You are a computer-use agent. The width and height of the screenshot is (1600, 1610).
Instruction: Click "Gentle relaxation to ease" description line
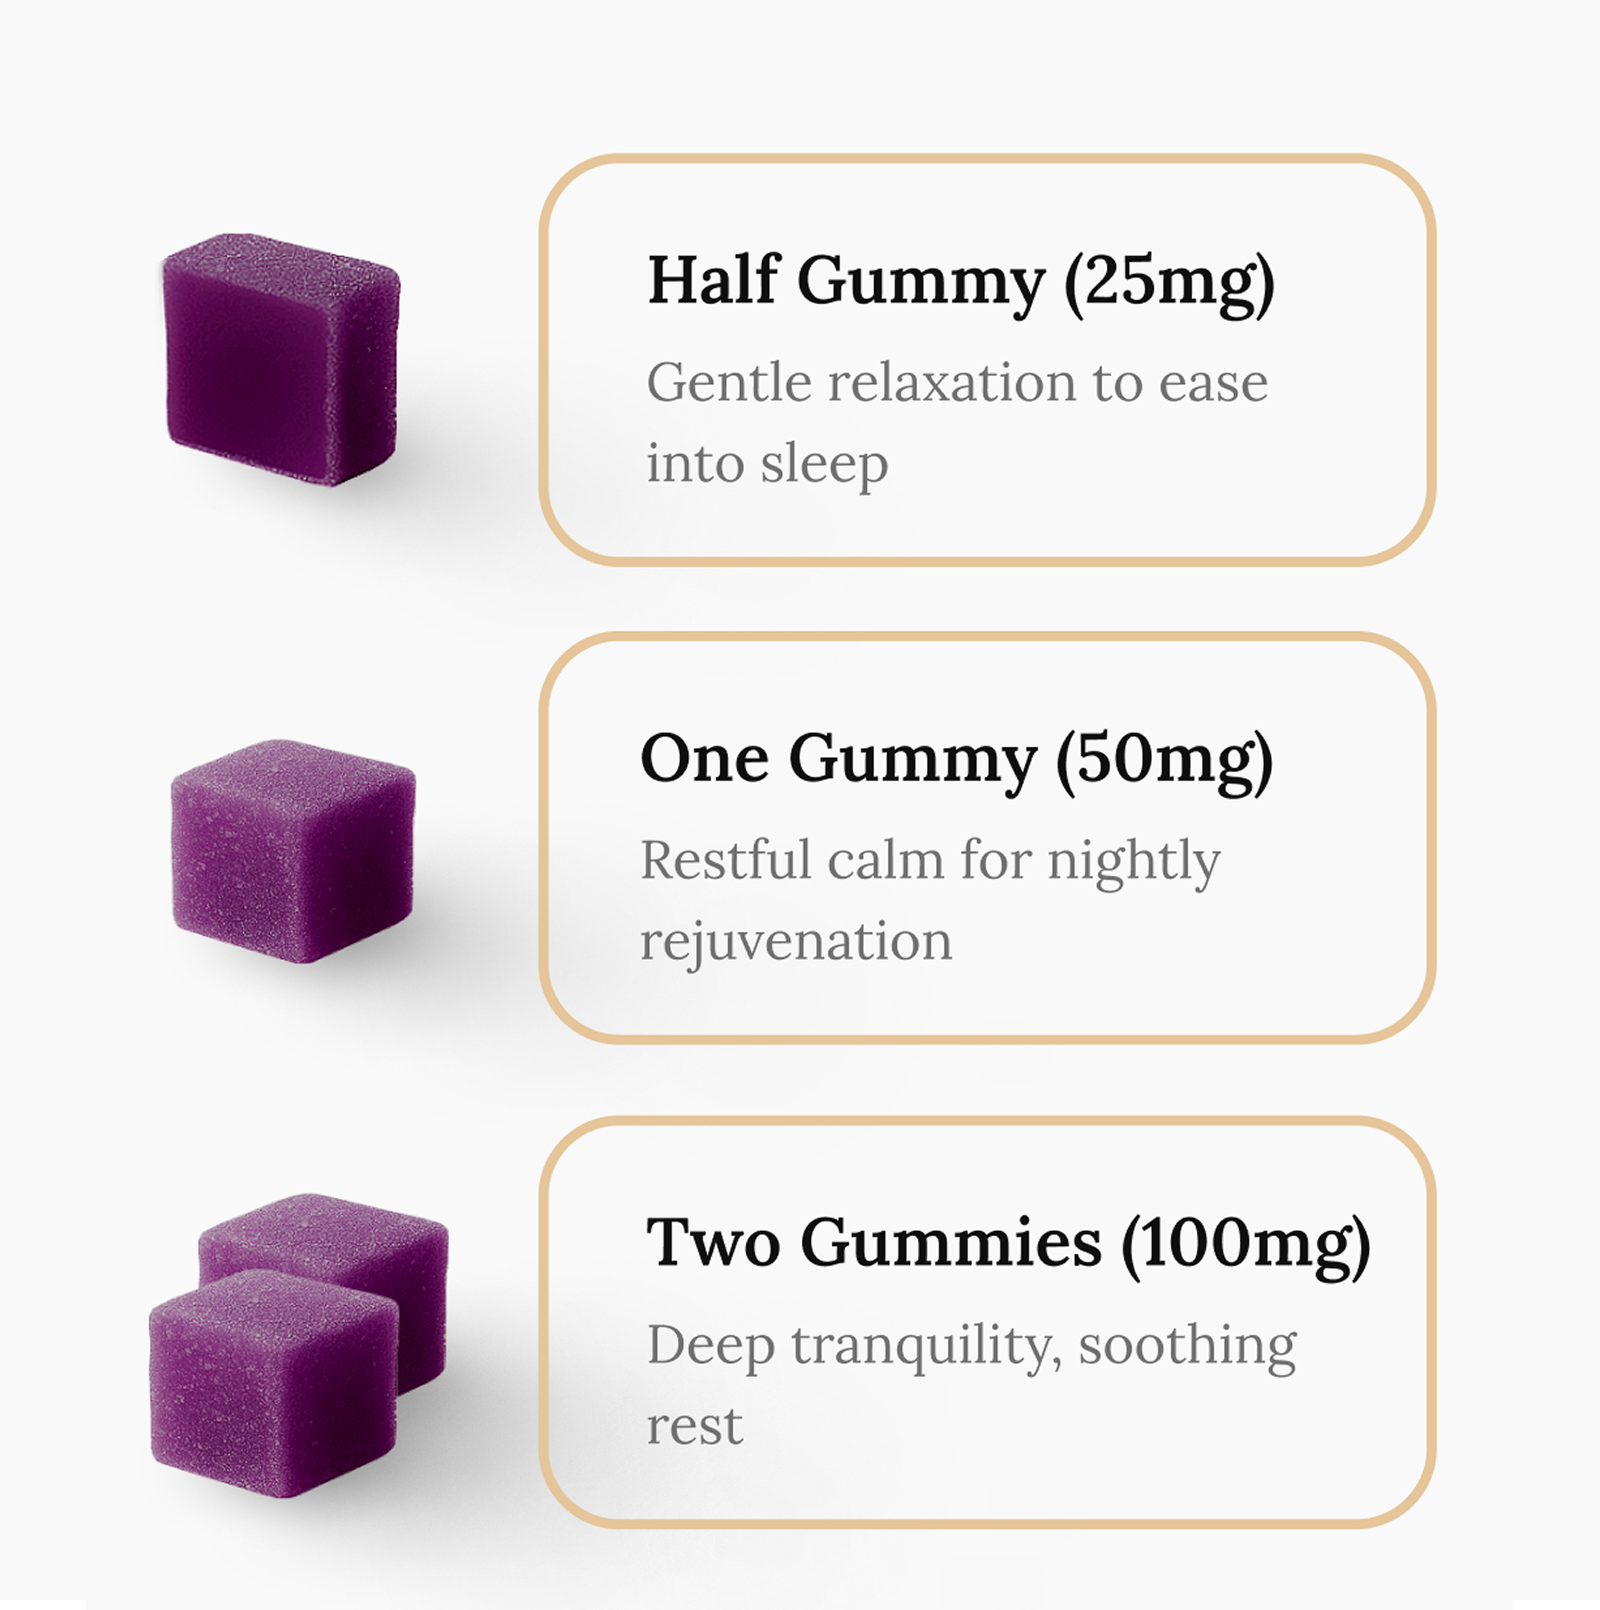click(957, 383)
